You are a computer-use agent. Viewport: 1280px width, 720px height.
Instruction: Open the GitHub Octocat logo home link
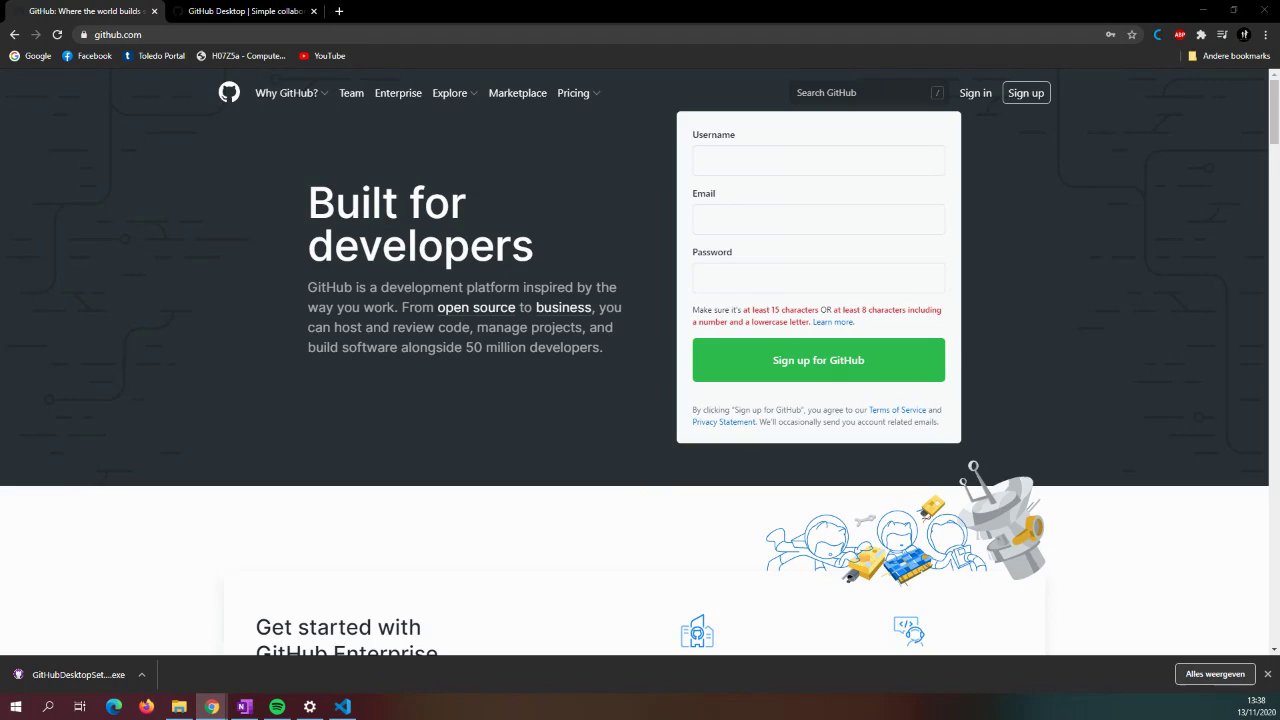coord(229,93)
